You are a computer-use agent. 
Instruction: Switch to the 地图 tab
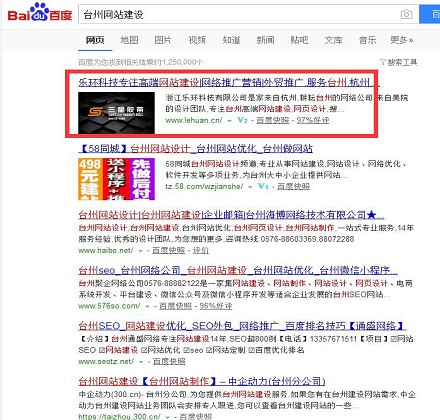point(129,40)
